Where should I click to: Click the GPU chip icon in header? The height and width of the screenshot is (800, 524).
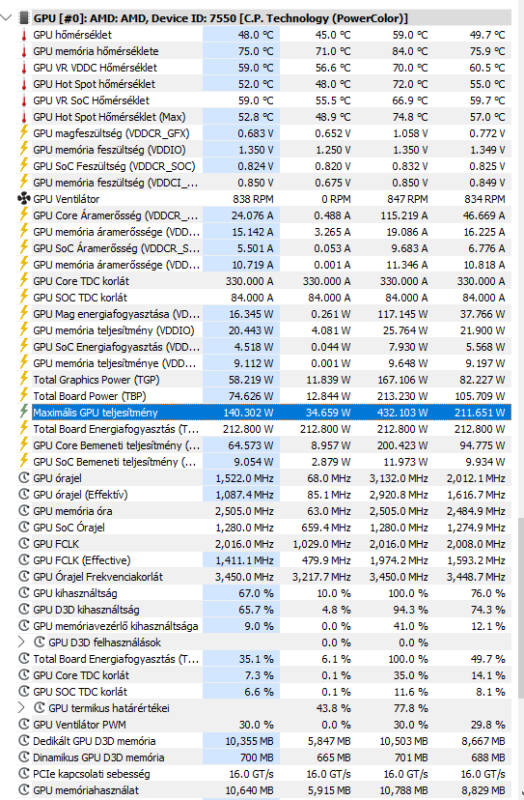pyautogui.click(x=23, y=18)
